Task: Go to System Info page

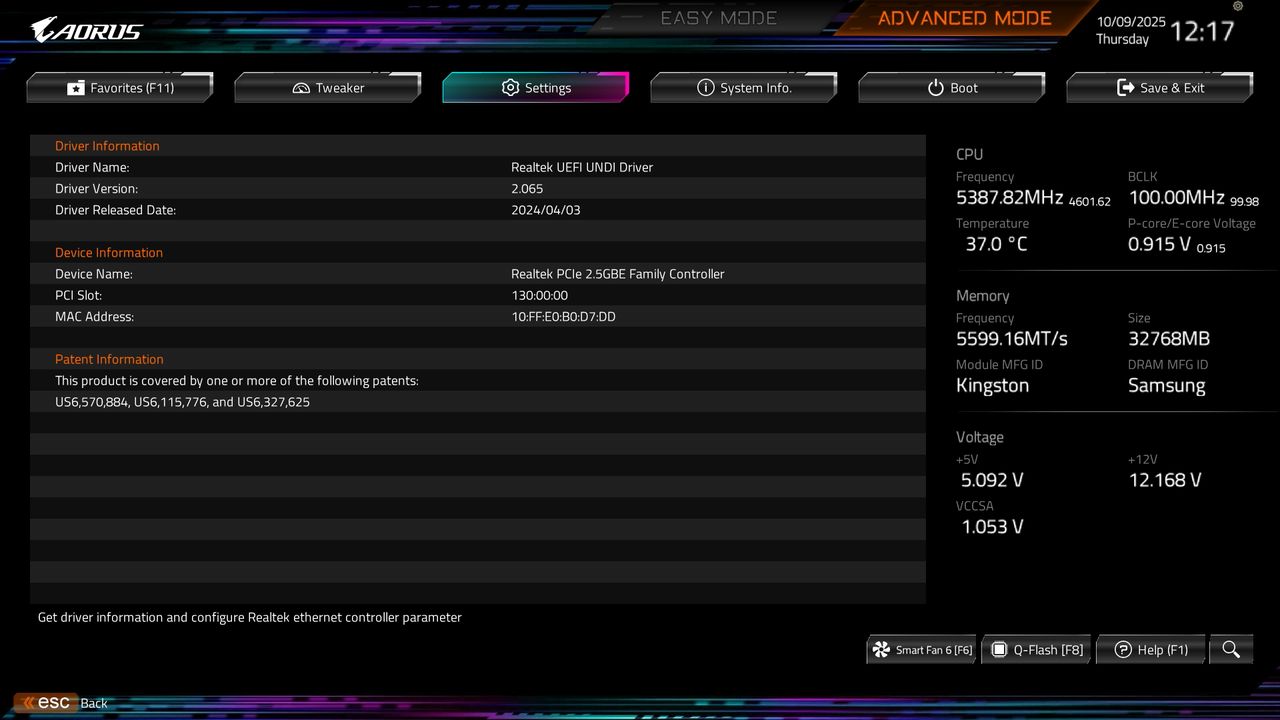Action: pos(743,87)
